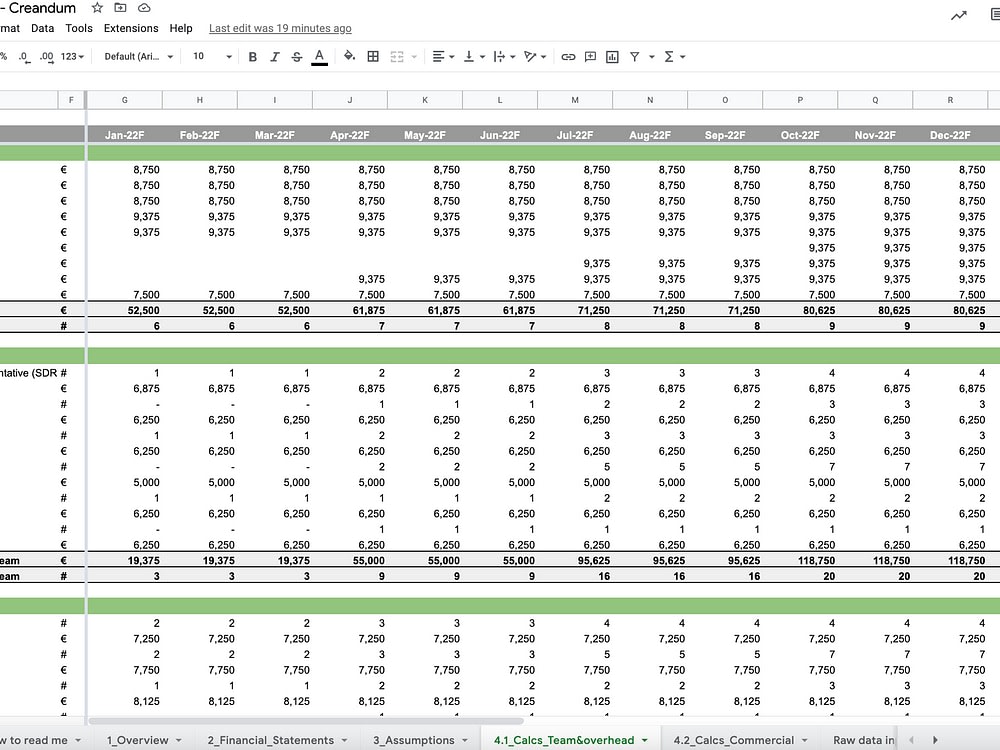The image size is (1000, 750).
Task: Apply strikethrough formatting
Action: tap(297, 57)
